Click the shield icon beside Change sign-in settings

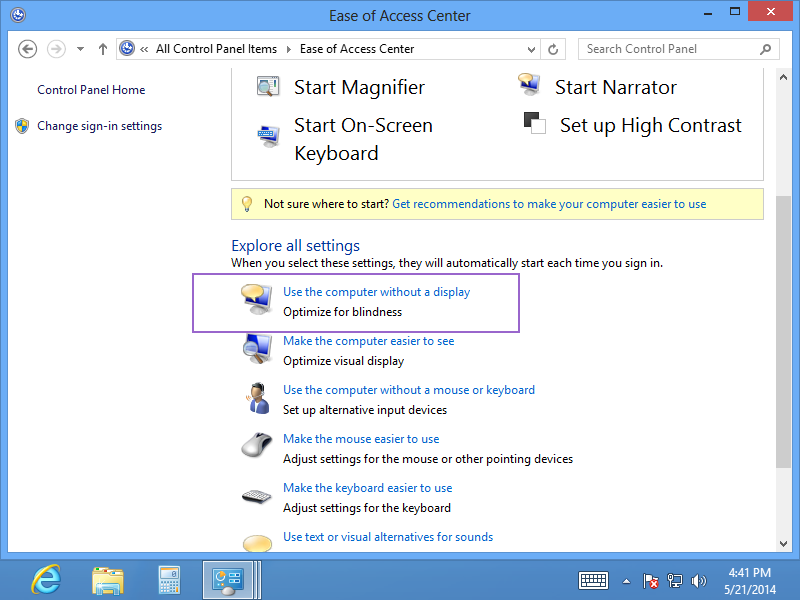(22, 126)
